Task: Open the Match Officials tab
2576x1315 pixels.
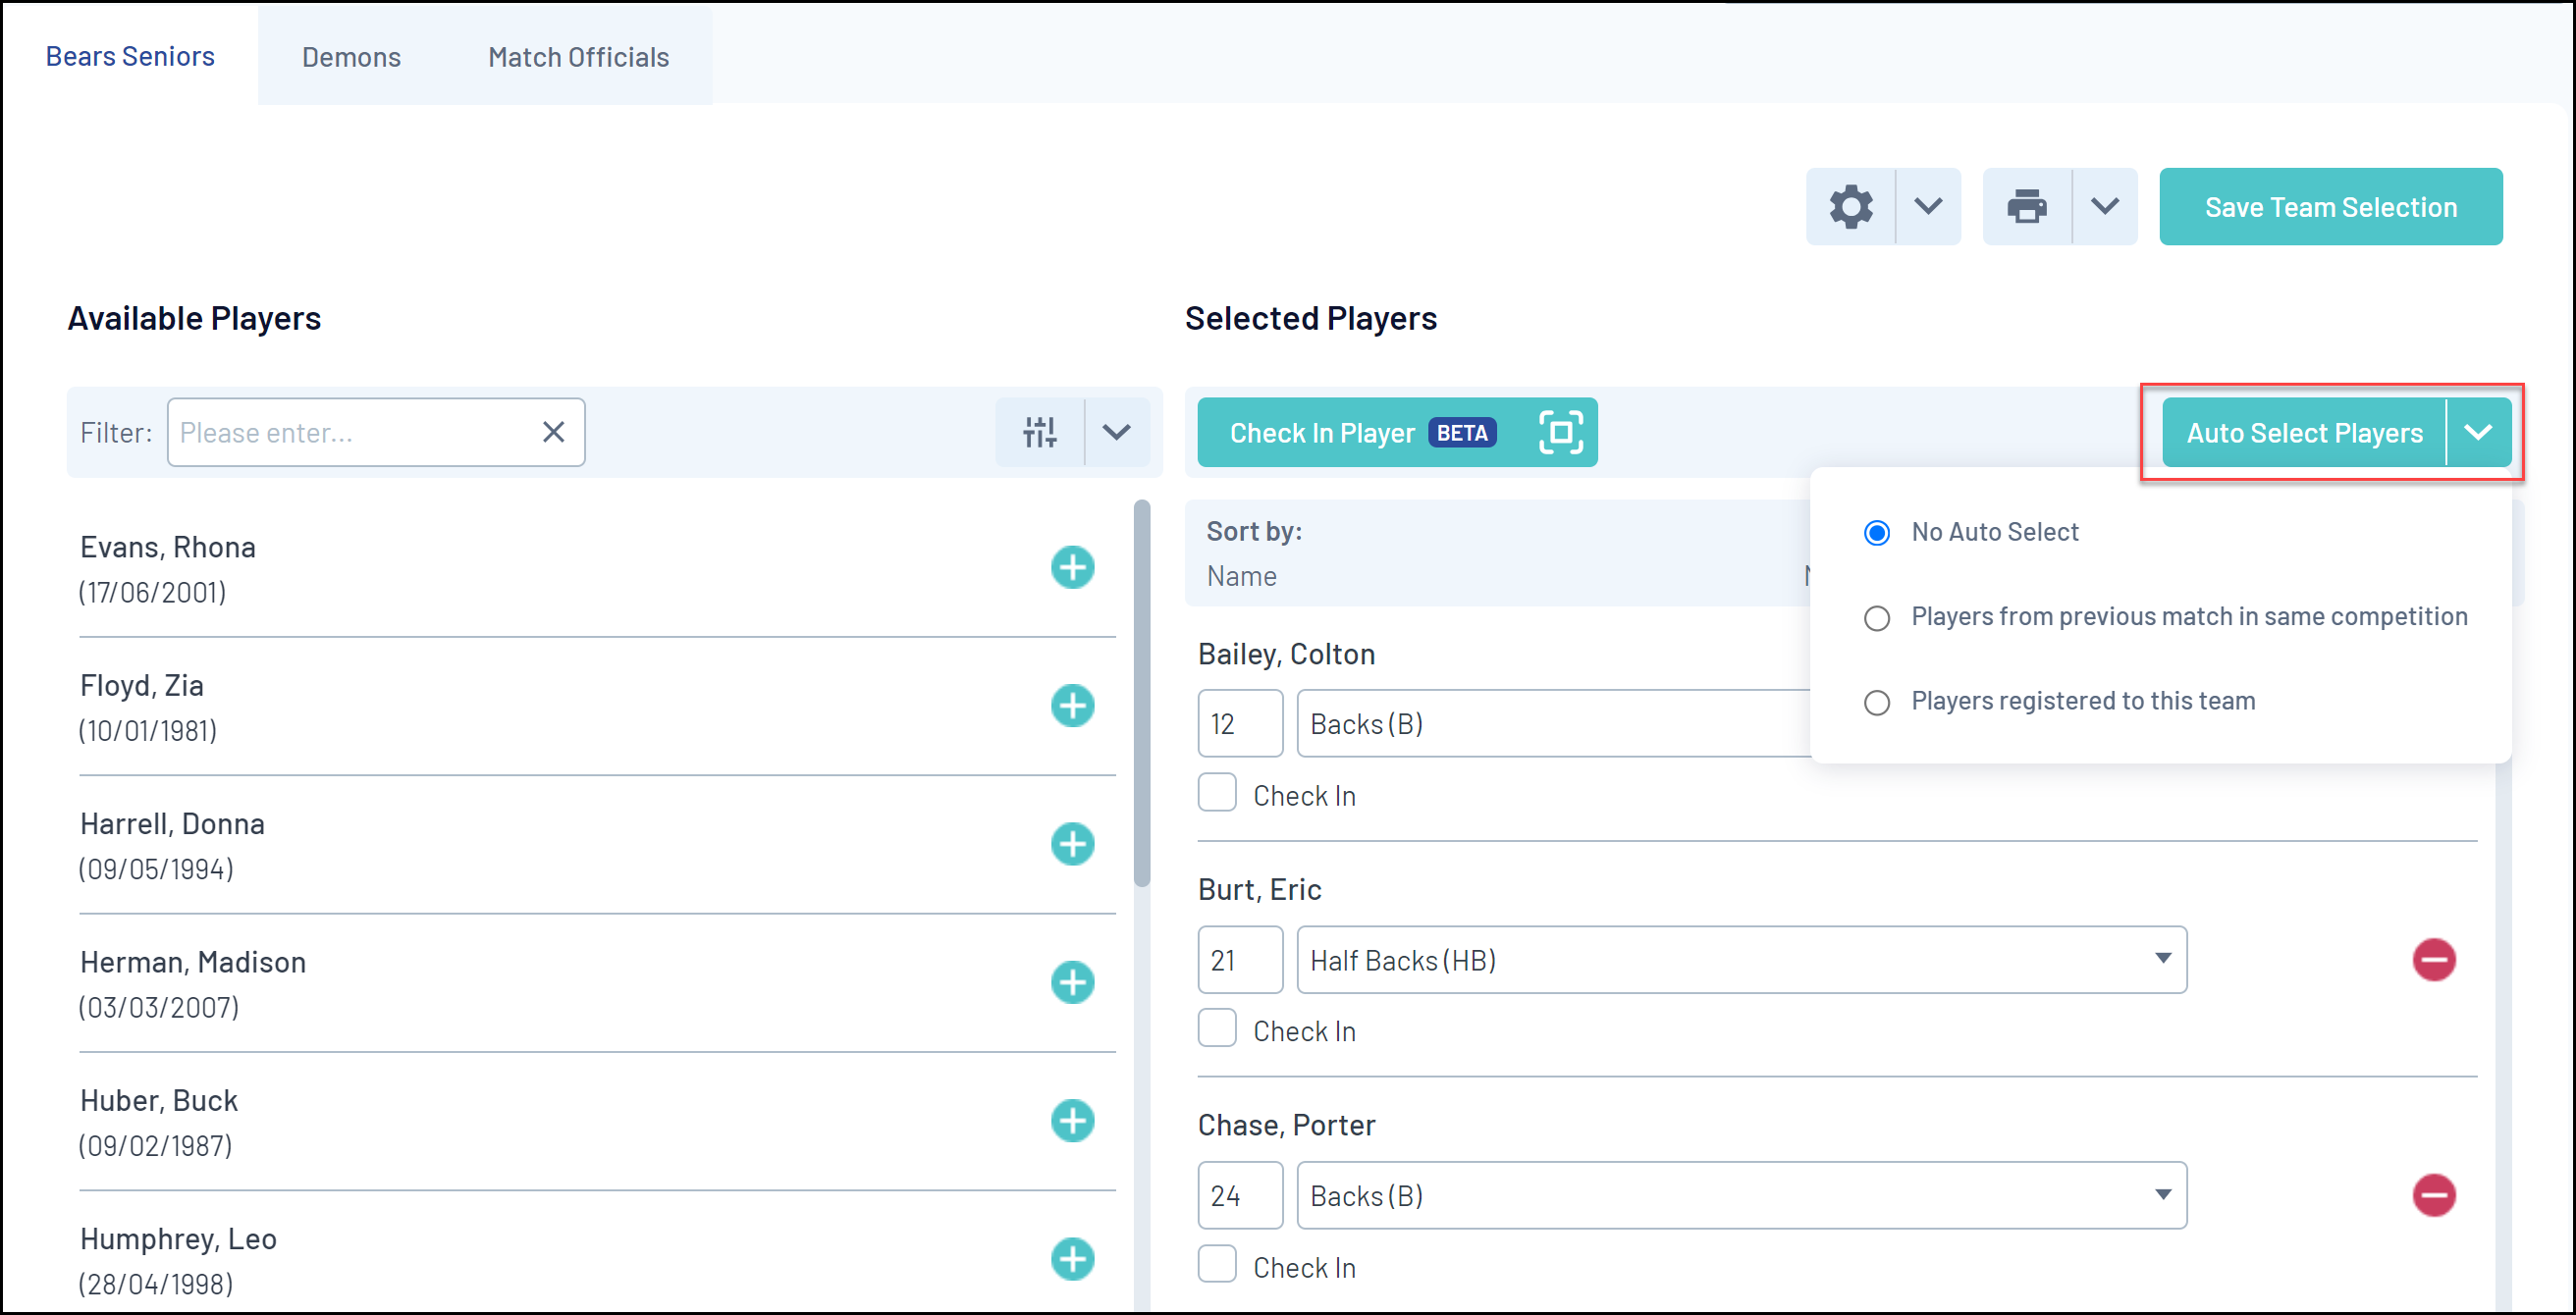Action: [x=578, y=57]
